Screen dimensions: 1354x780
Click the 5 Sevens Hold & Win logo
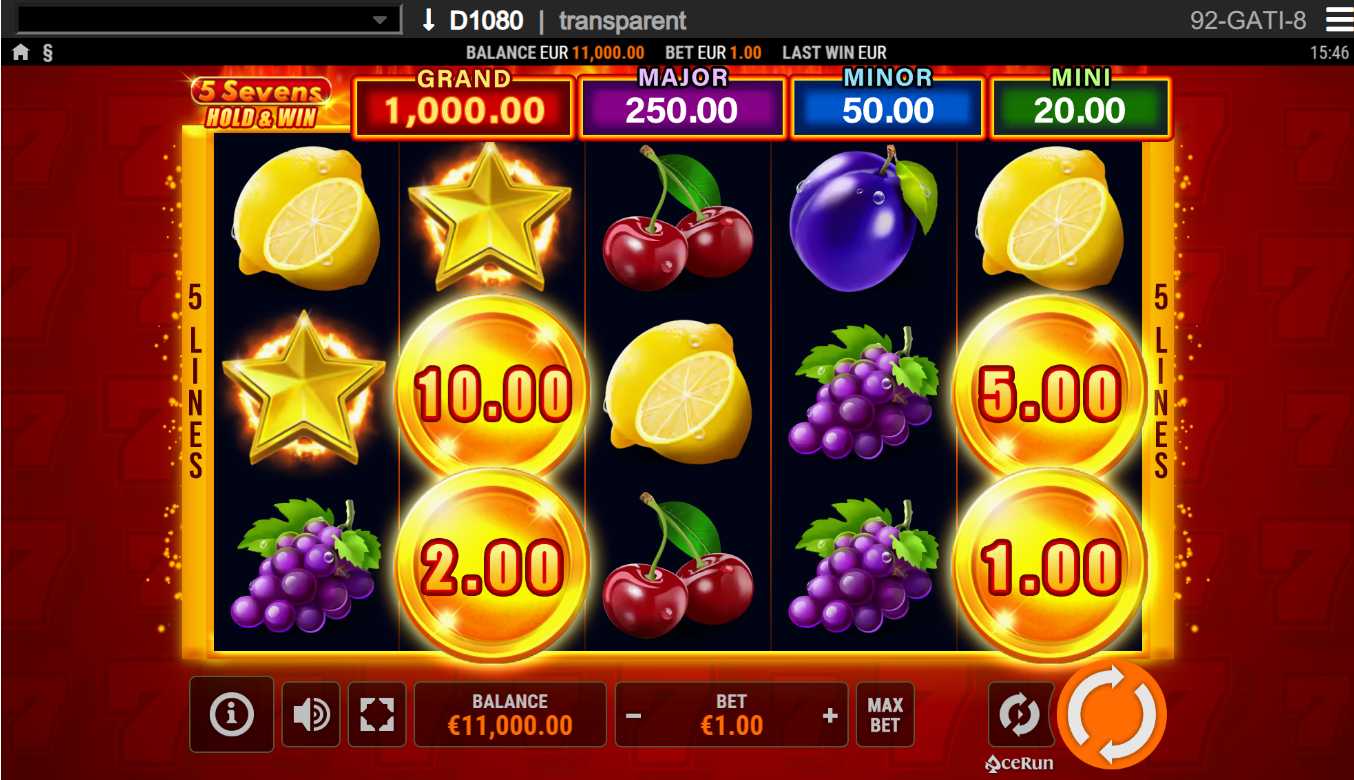click(263, 103)
